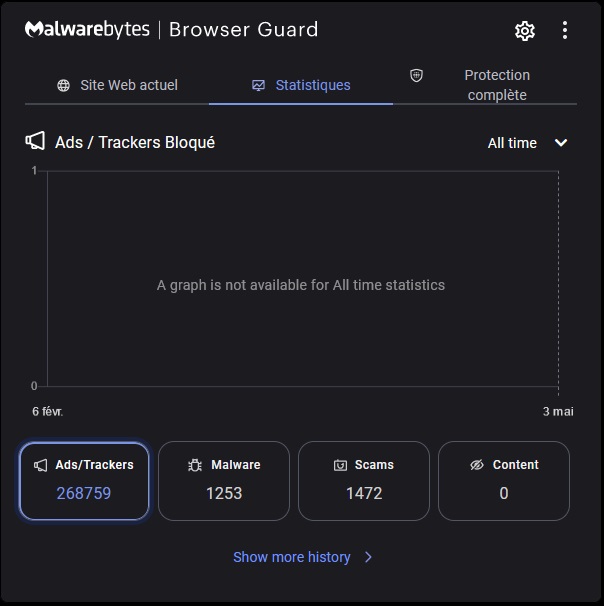
Task: Click the chart icon beside Statistiques
Action: click(259, 85)
